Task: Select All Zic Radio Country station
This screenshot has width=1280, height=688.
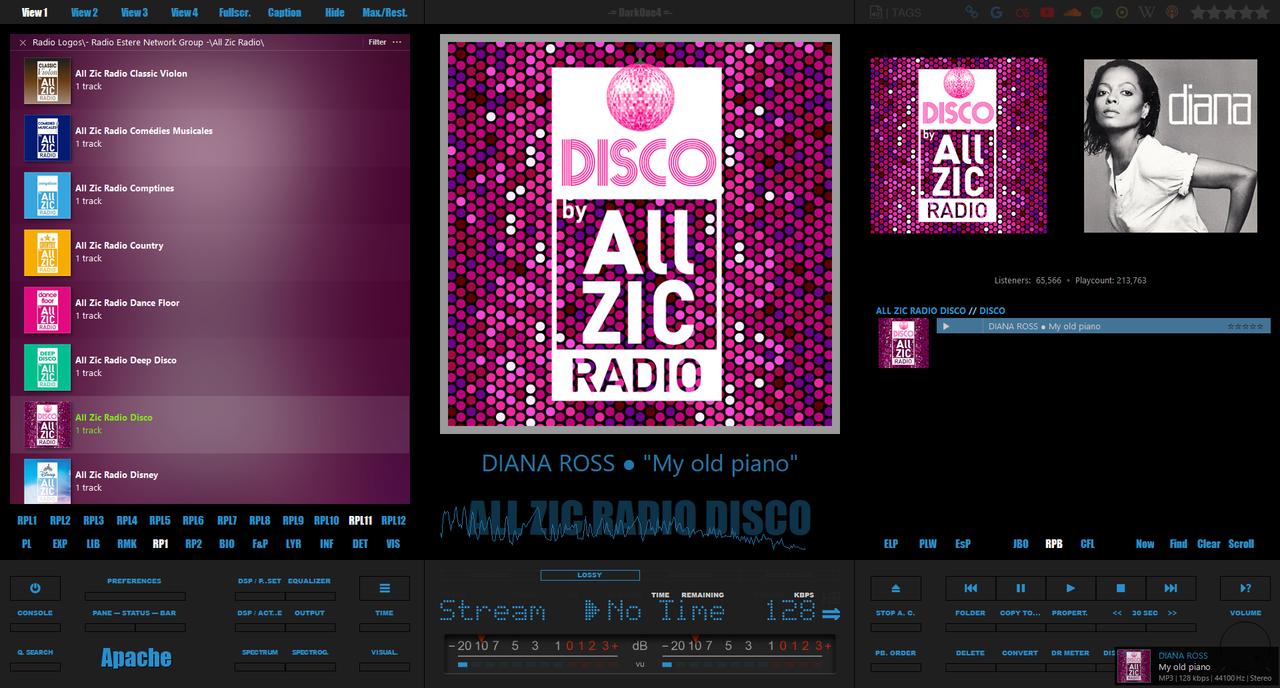Action: tap(210, 252)
